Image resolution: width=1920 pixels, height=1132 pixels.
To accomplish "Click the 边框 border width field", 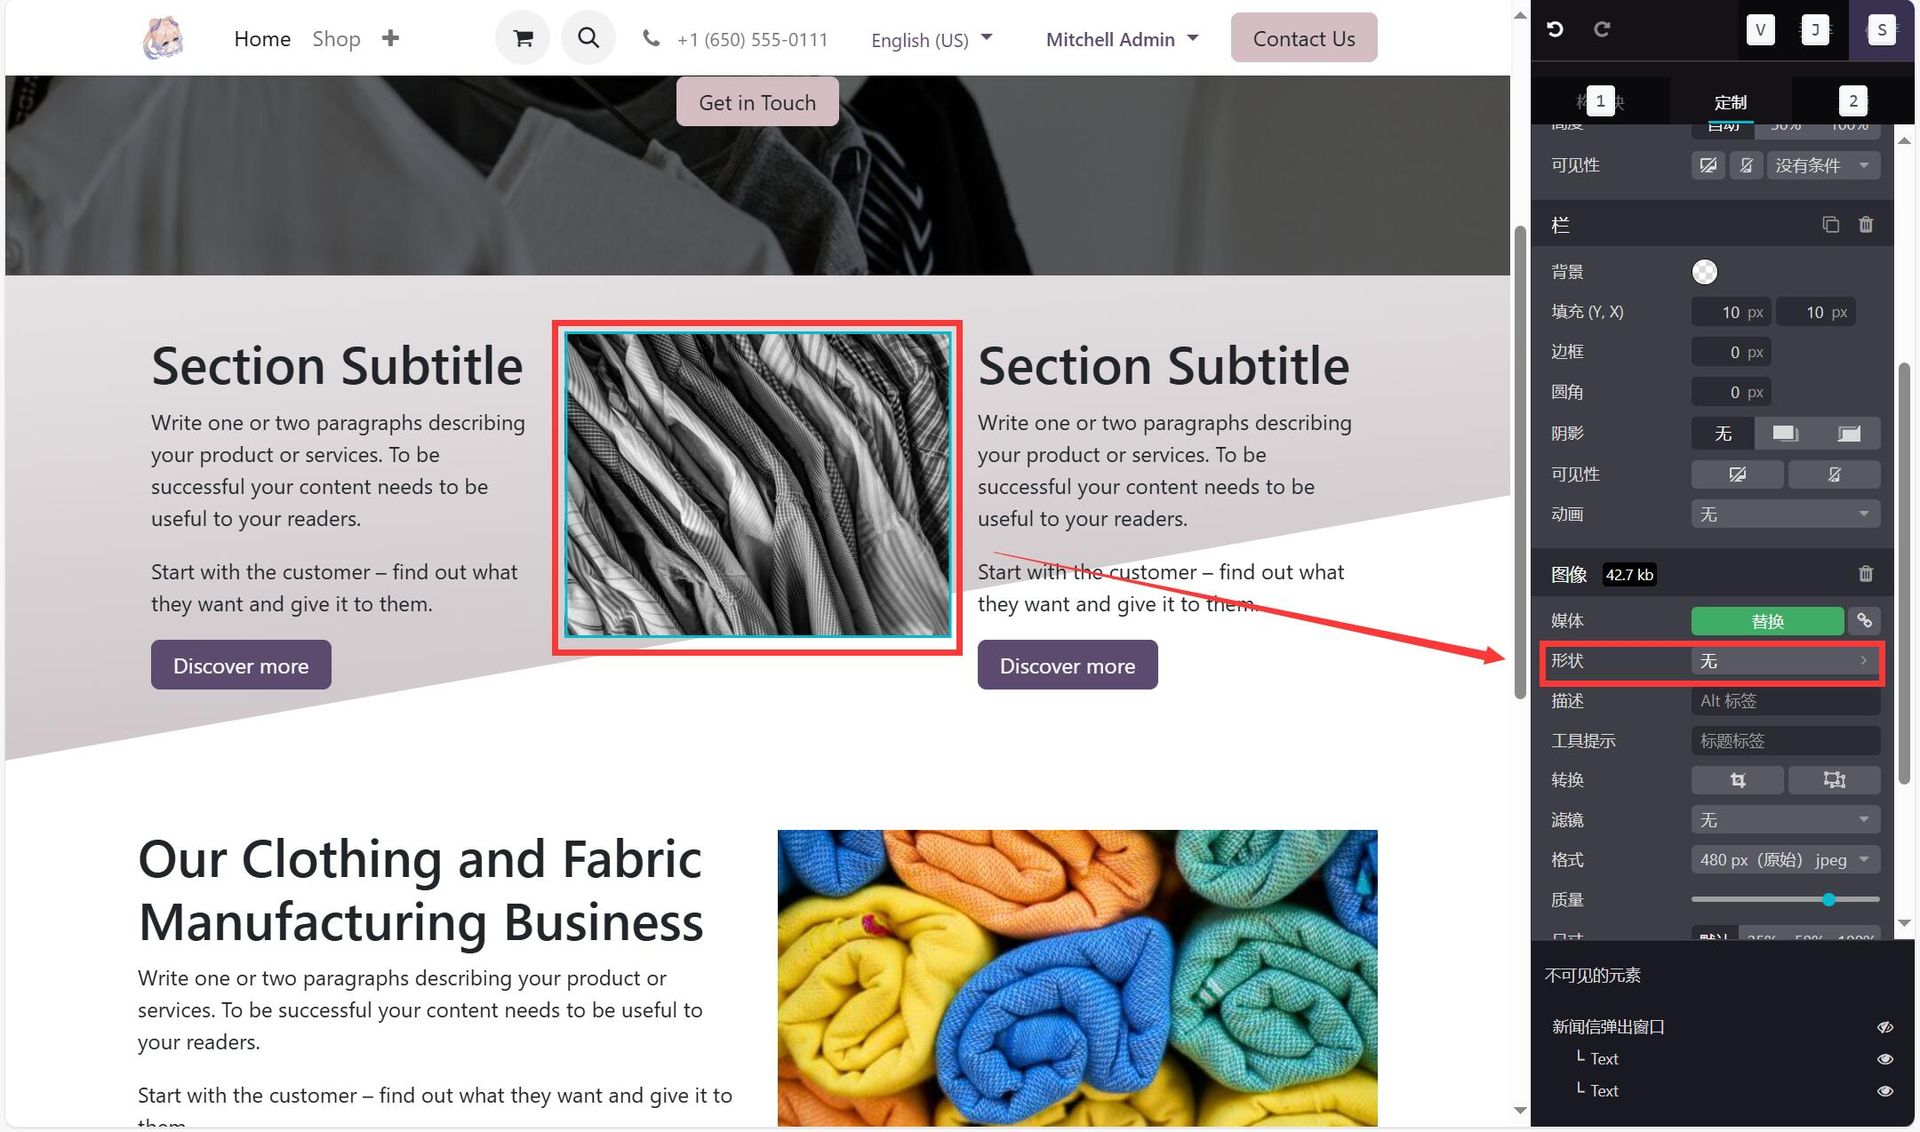I will [1731, 352].
